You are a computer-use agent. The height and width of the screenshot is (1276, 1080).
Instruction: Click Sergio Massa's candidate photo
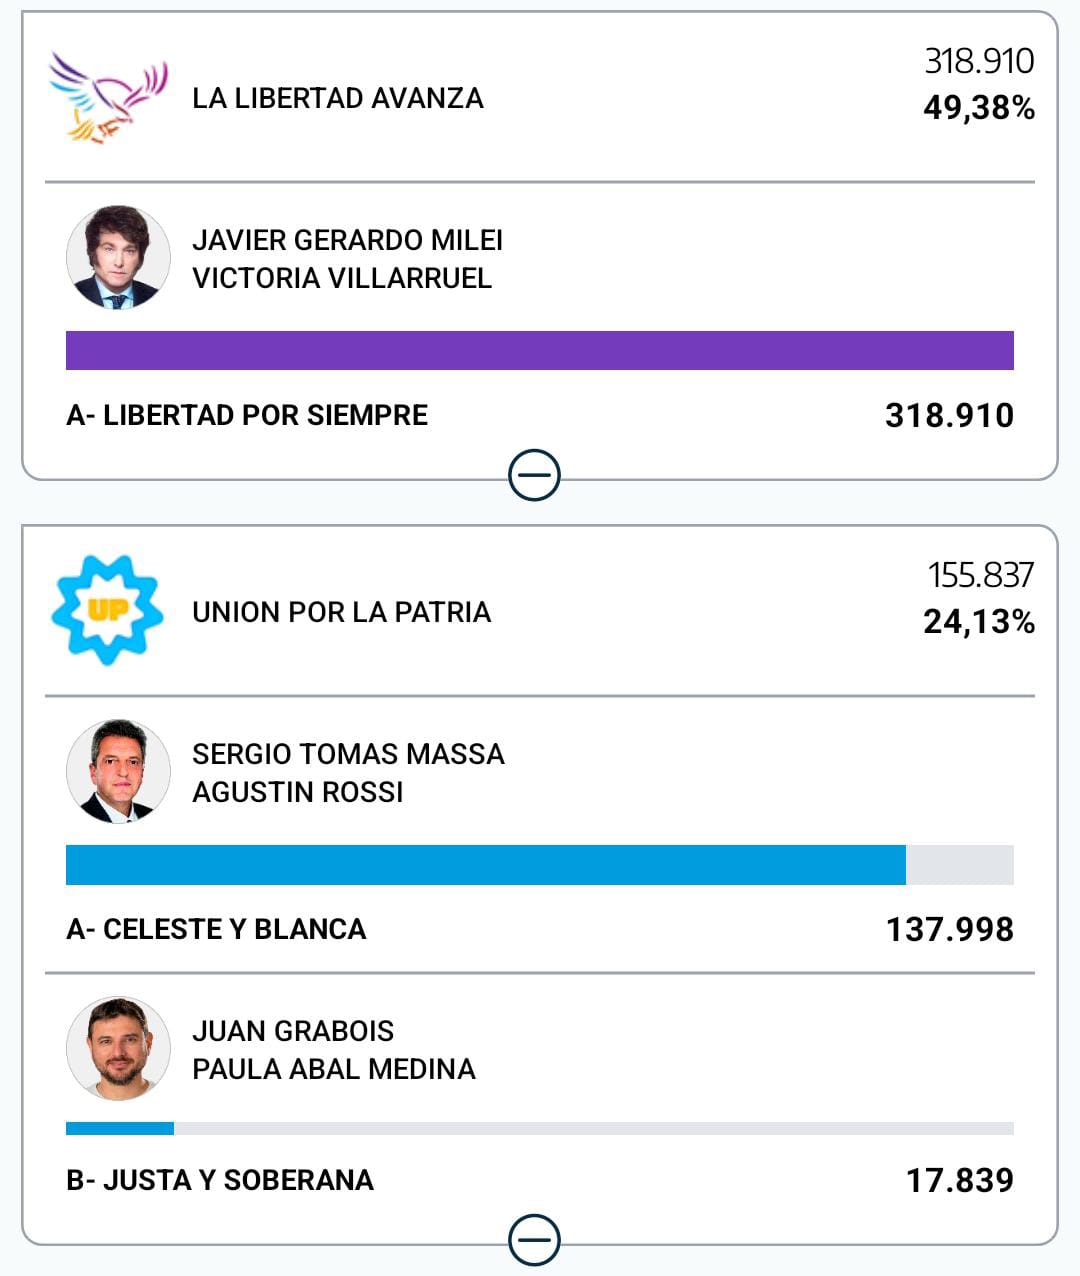click(x=118, y=772)
